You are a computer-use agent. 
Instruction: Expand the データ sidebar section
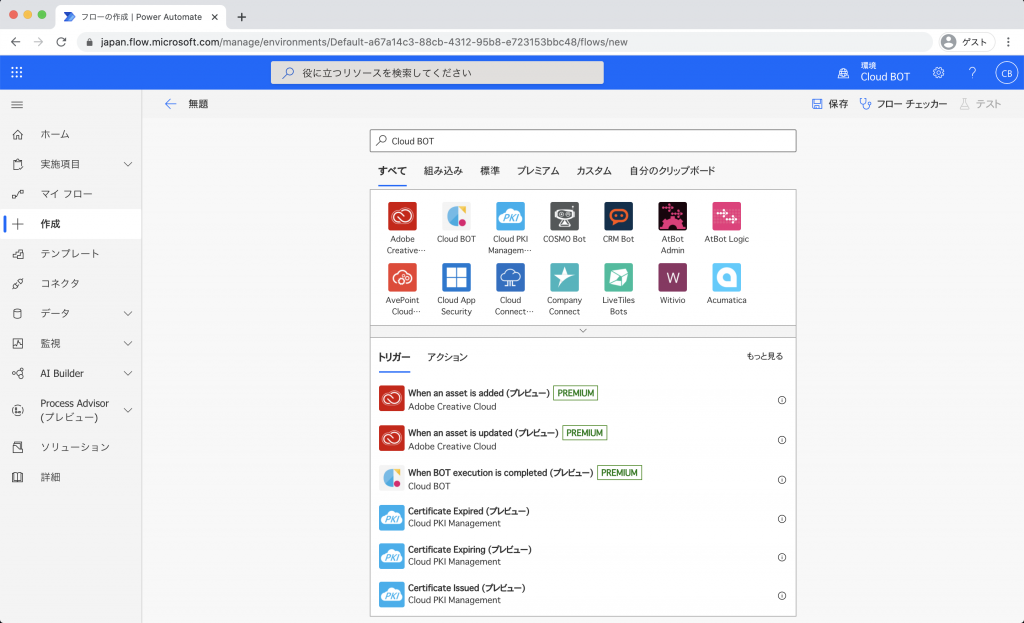(128, 313)
